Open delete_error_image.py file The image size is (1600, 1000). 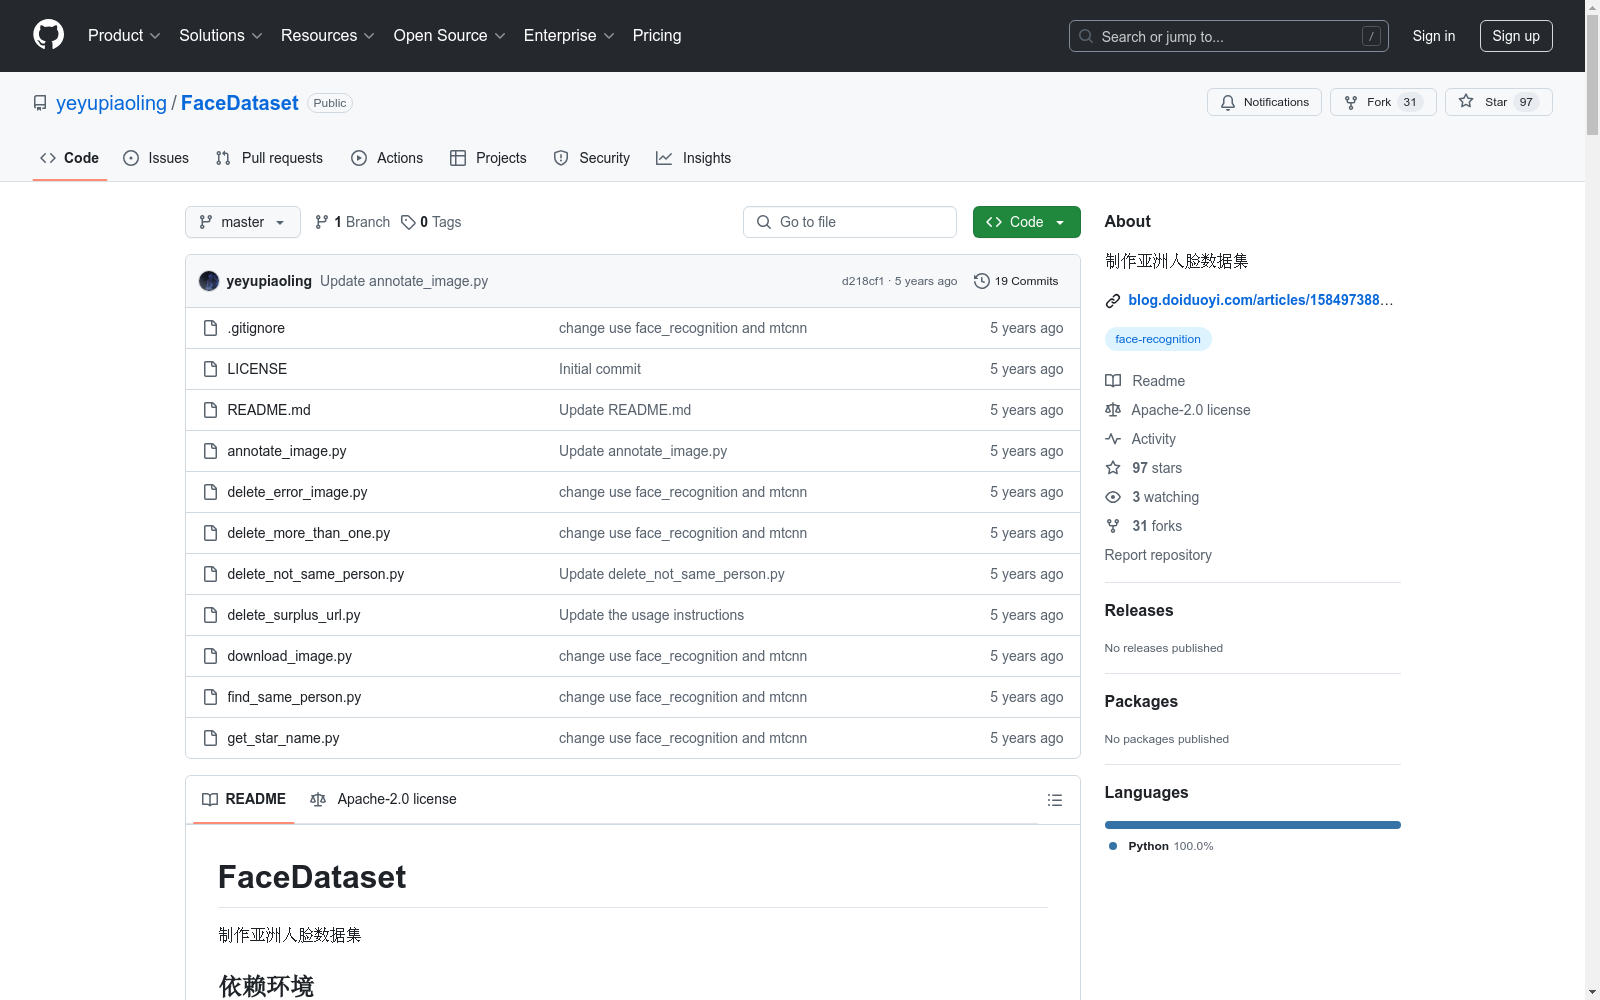(x=297, y=492)
